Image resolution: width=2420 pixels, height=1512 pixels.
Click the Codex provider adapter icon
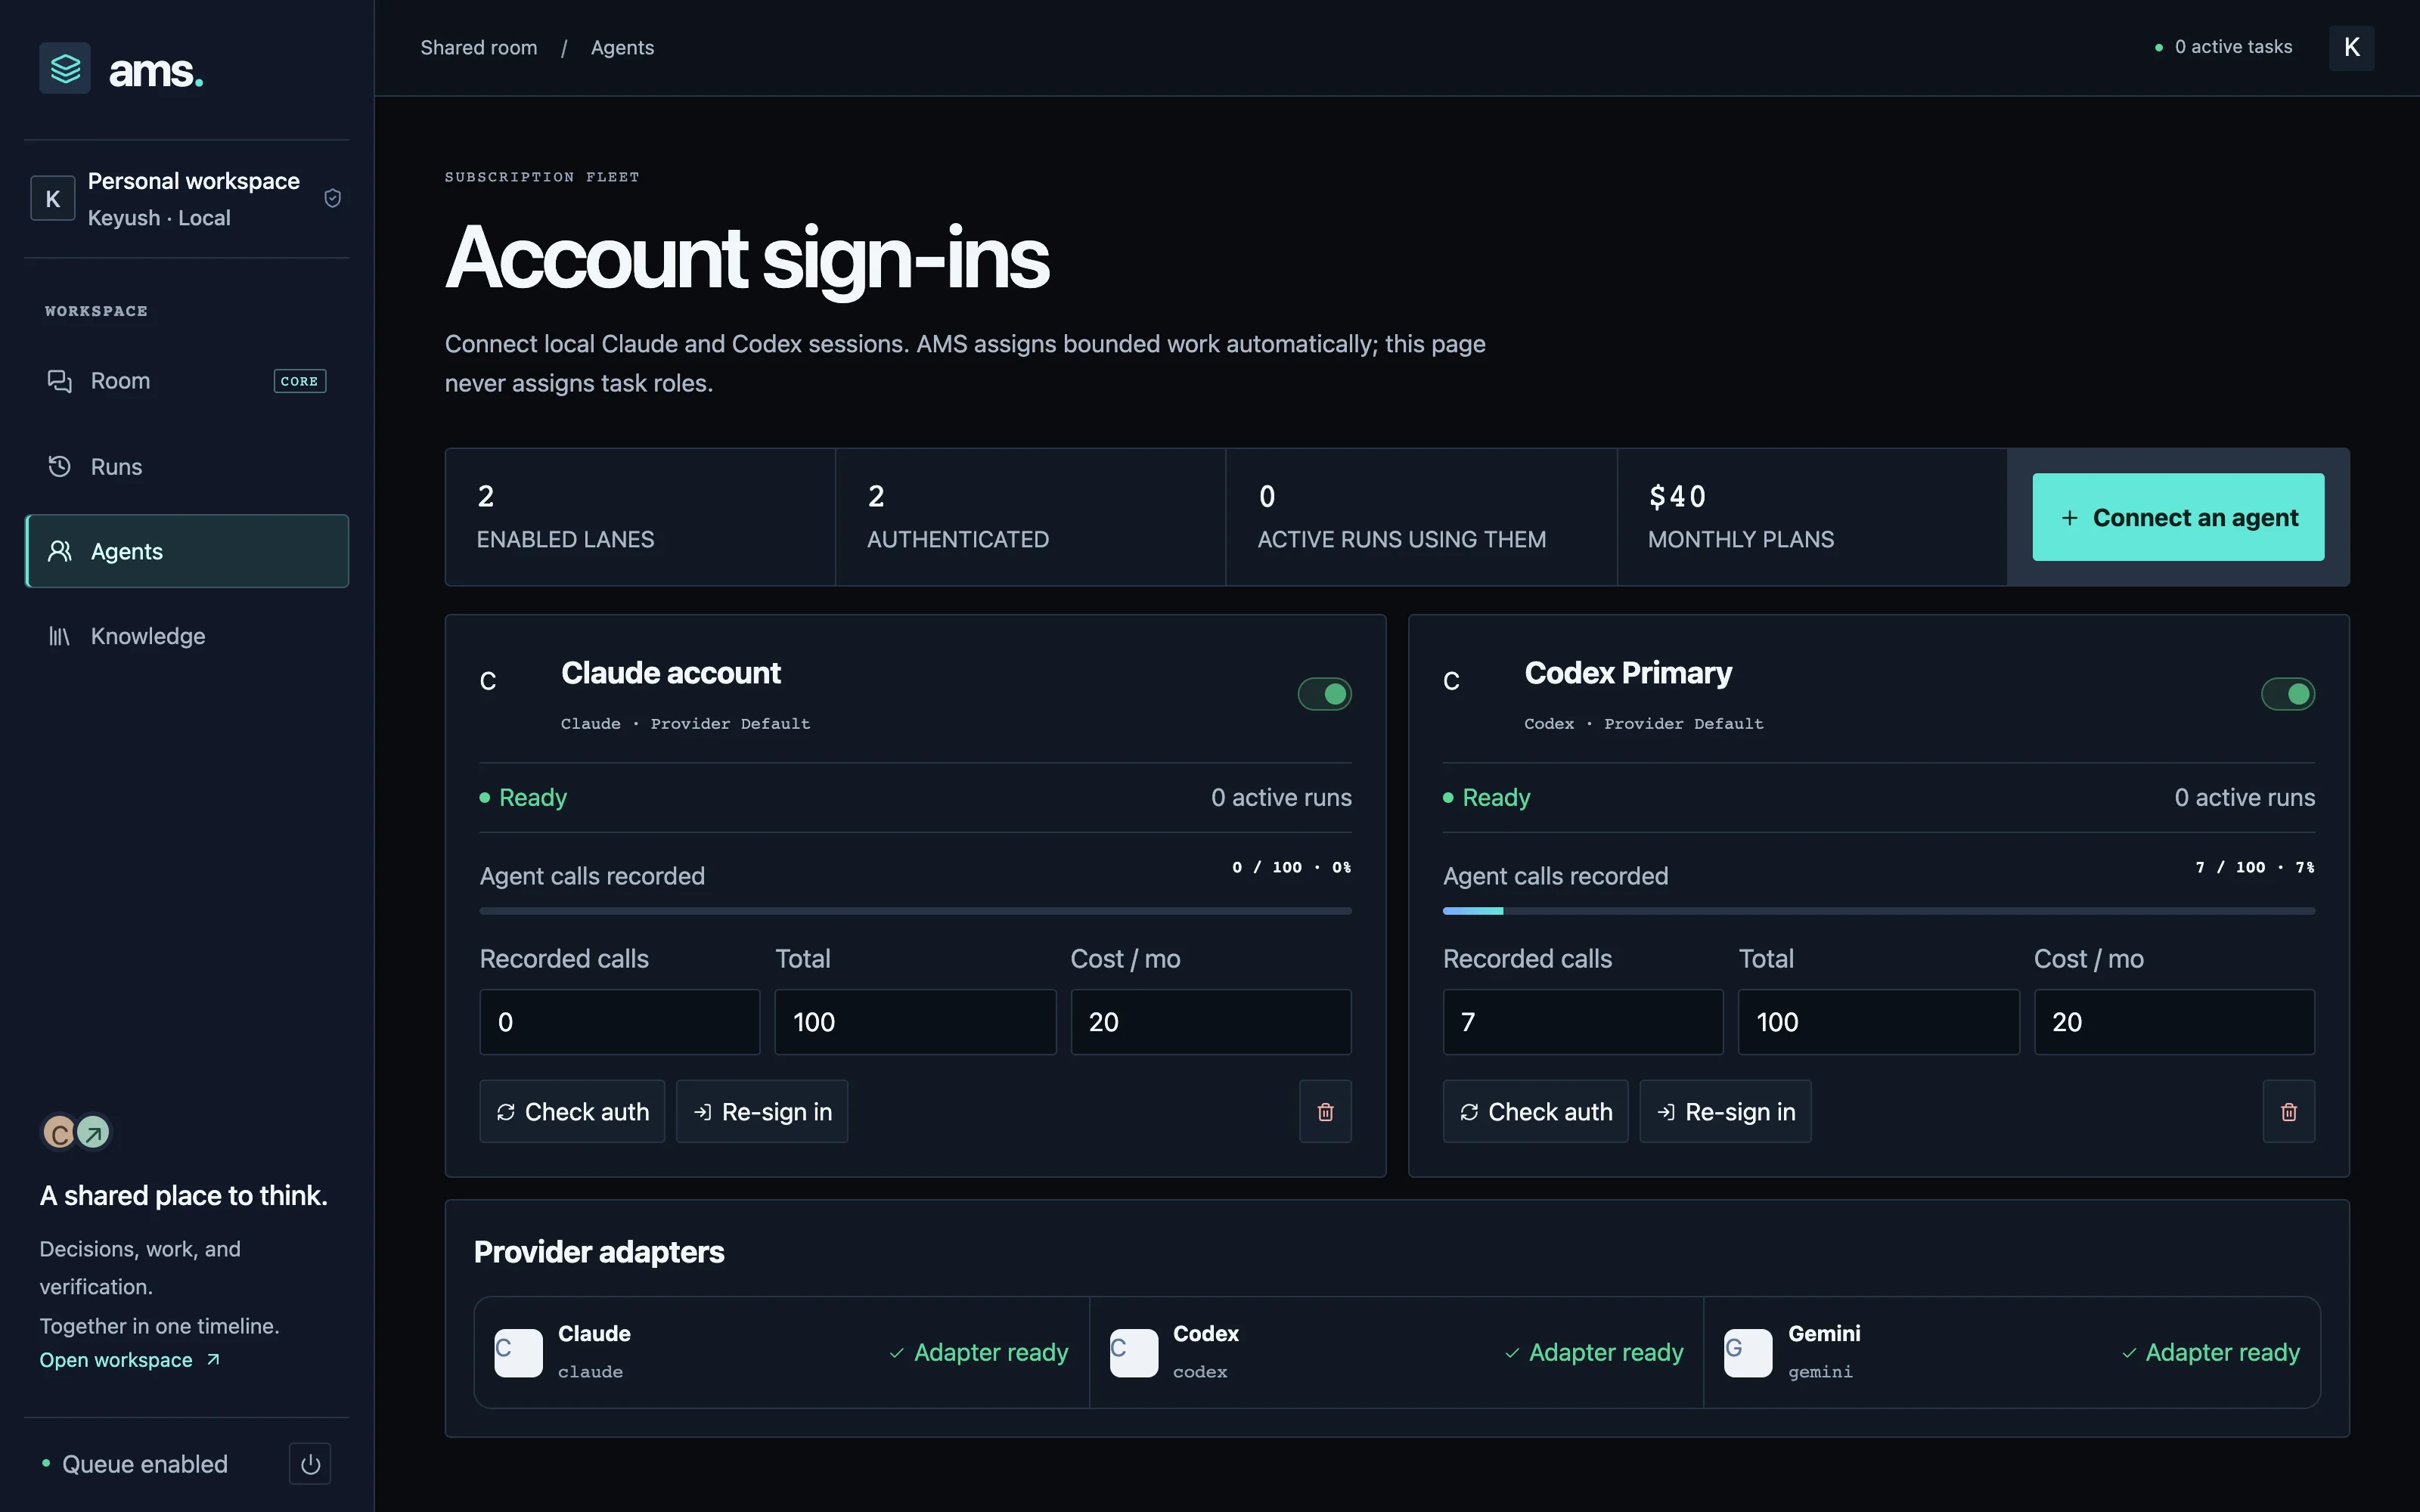1134,1352
